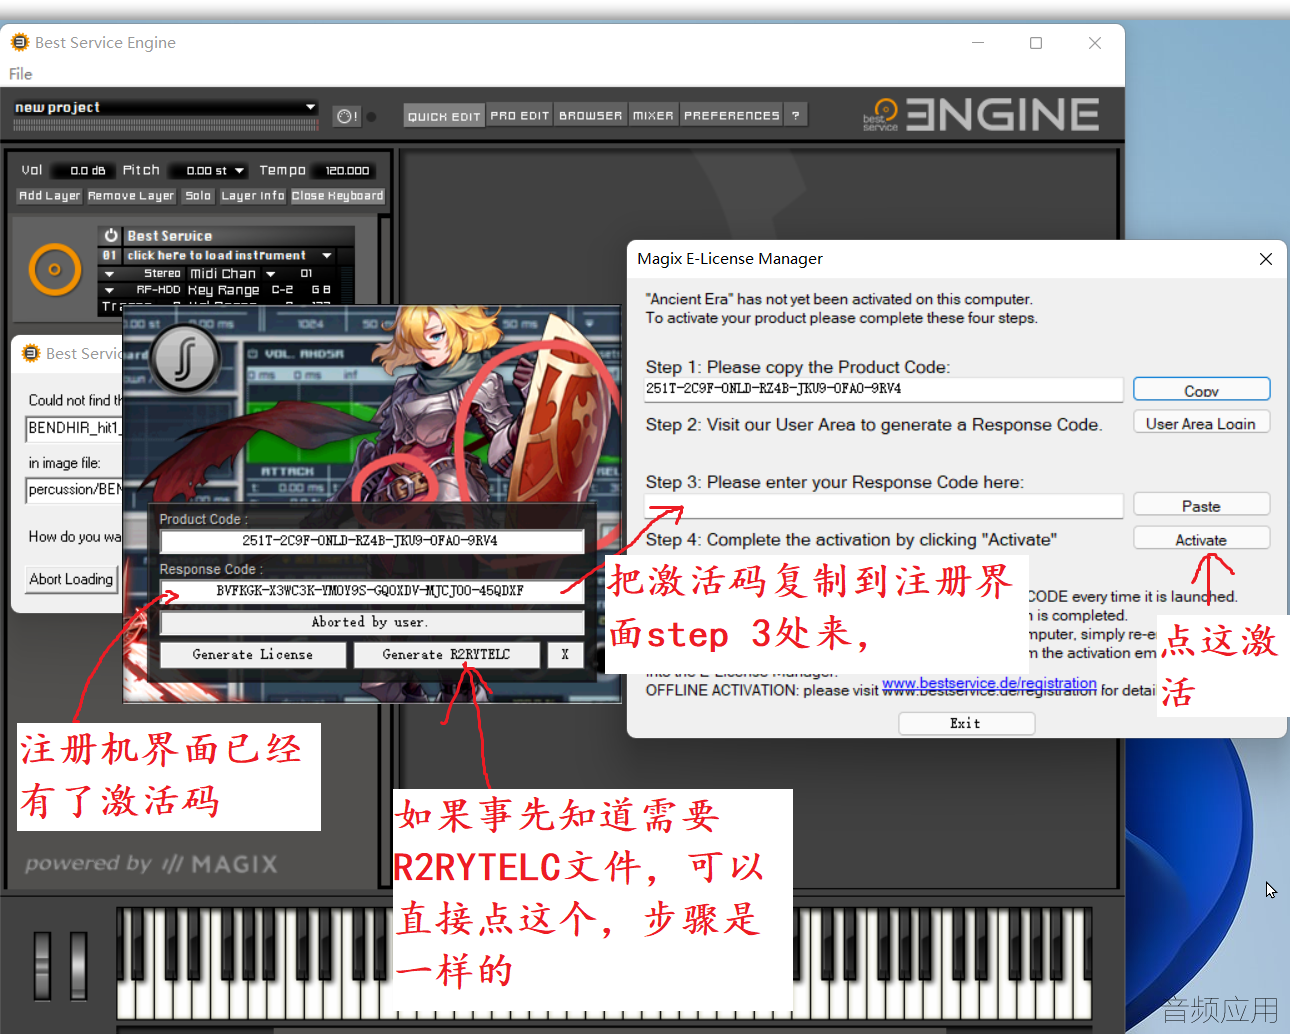Click the Best Service Engine title icon
Viewport: 1290px width, 1034px height.
19,42
